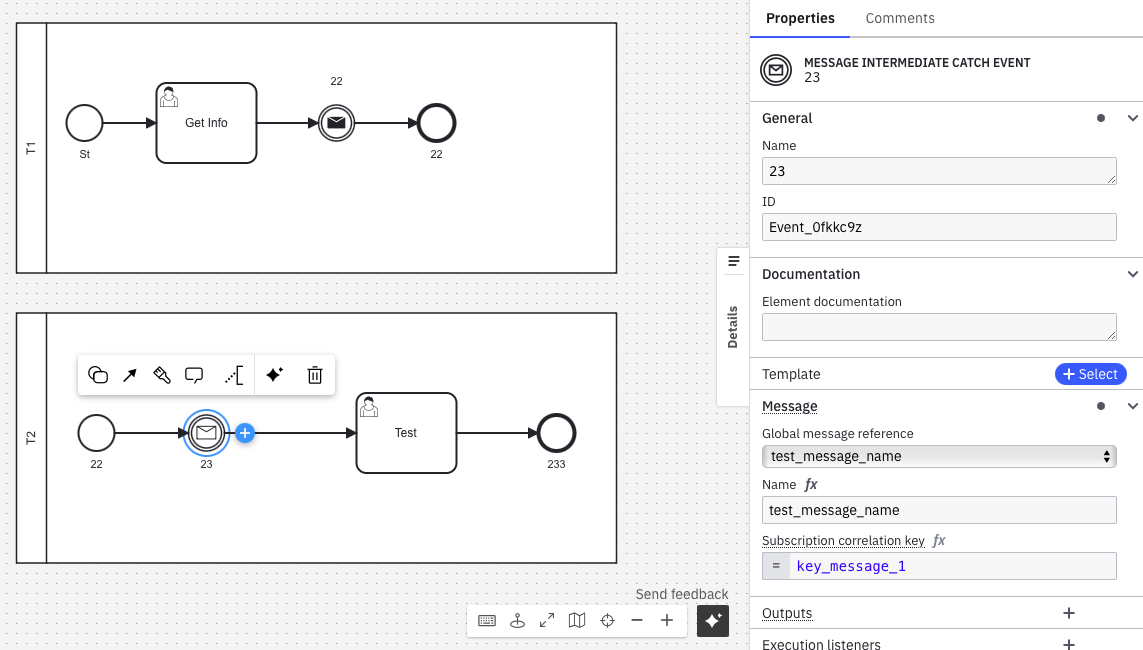This screenshot has height=650, width=1143.
Task: Click the Send feedback link
Action: tap(682, 594)
